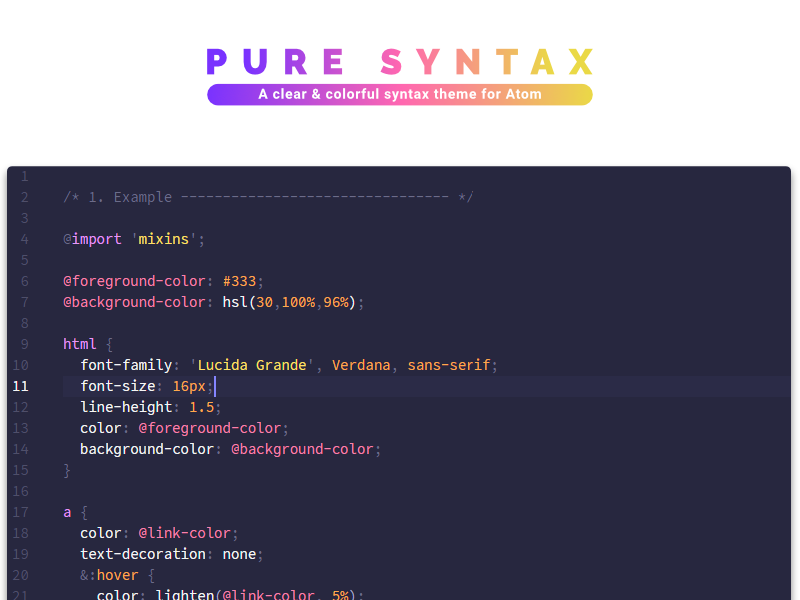Click the '@link-color' value on line 18
The image size is (800, 600).
tap(185, 533)
